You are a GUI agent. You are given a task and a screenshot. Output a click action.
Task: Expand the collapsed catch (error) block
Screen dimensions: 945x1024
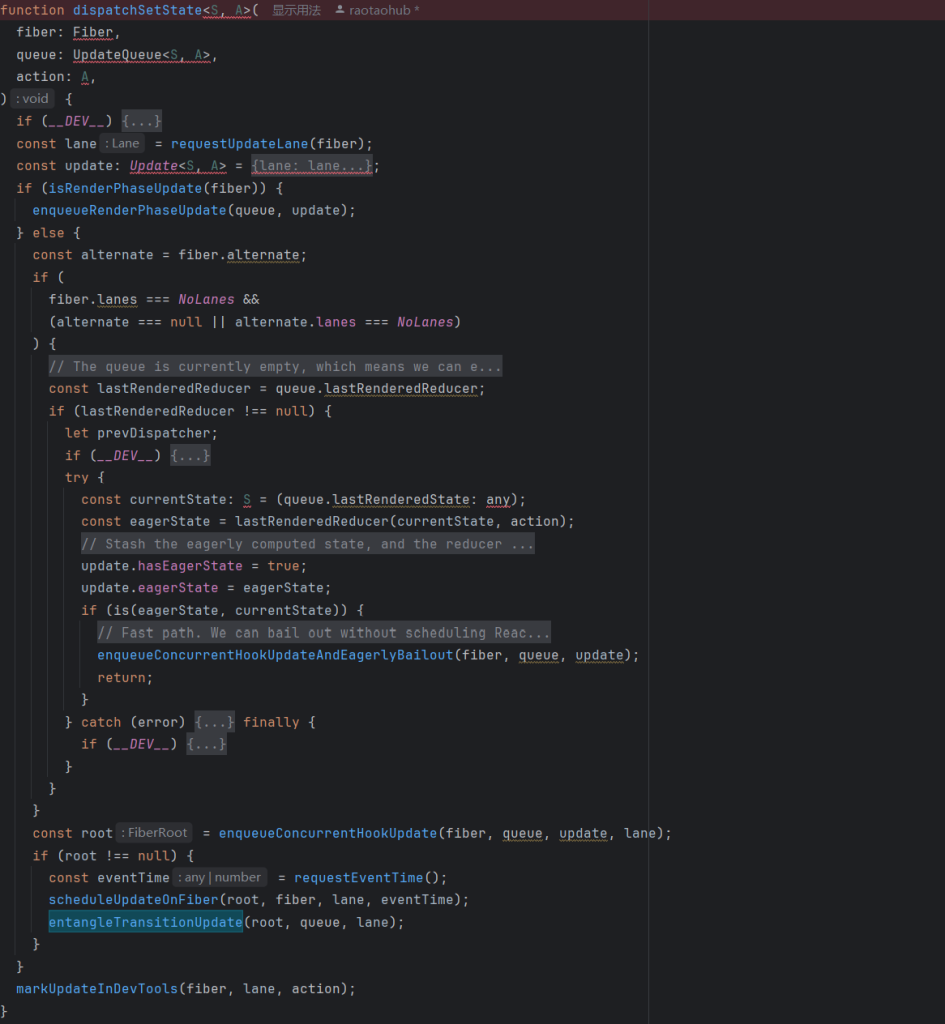click(213, 721)
